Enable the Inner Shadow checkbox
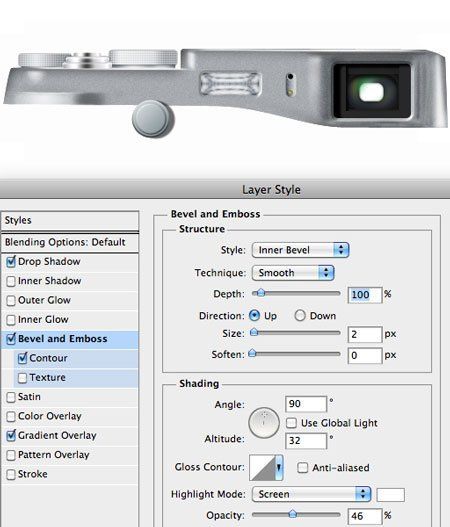 11,281
